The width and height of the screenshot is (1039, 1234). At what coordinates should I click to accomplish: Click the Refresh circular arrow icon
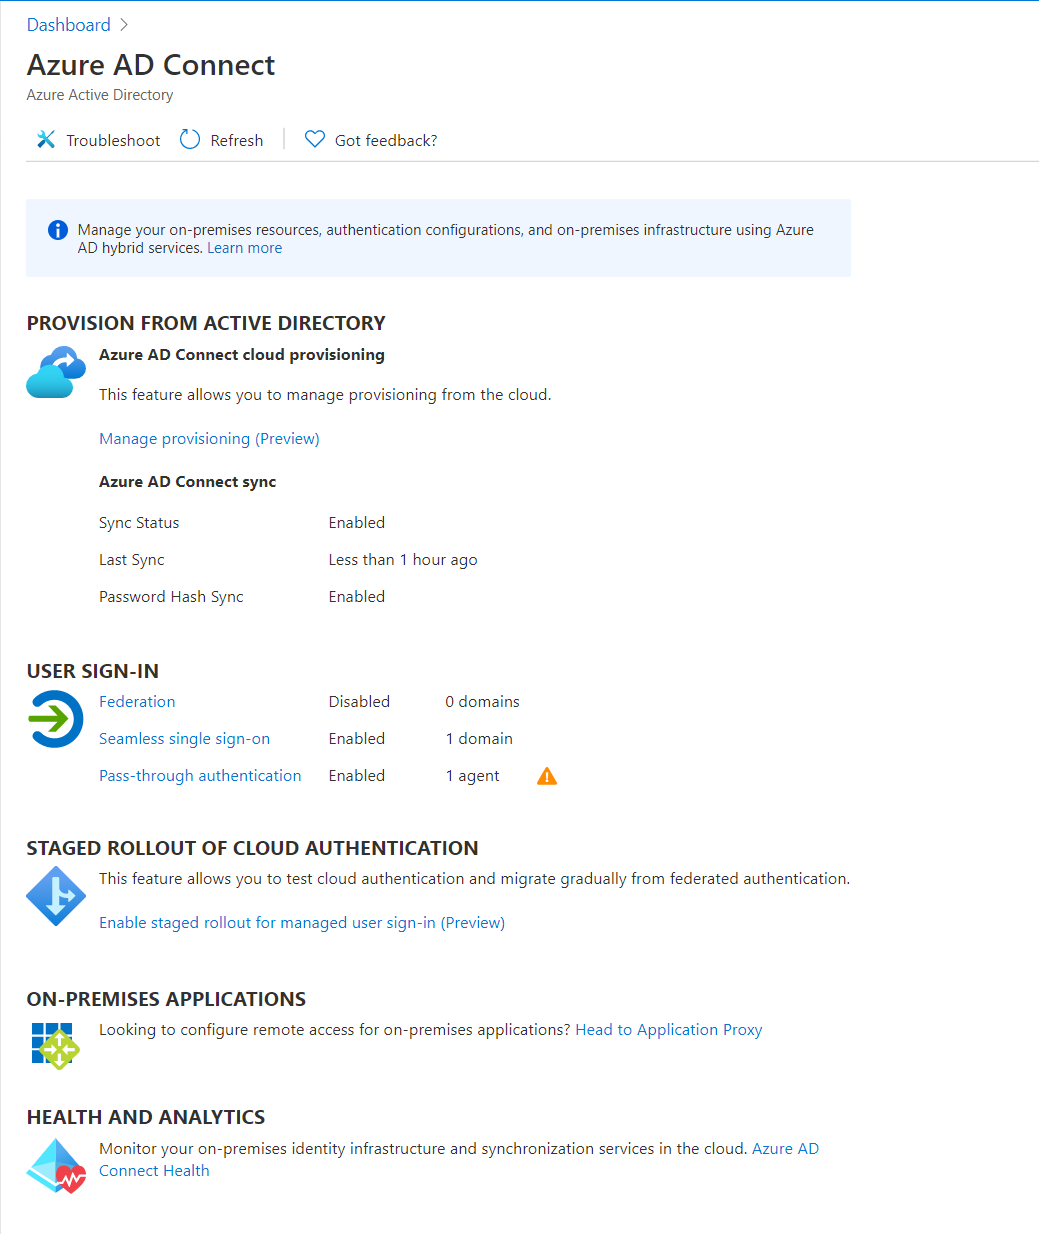tap(190, 139)
